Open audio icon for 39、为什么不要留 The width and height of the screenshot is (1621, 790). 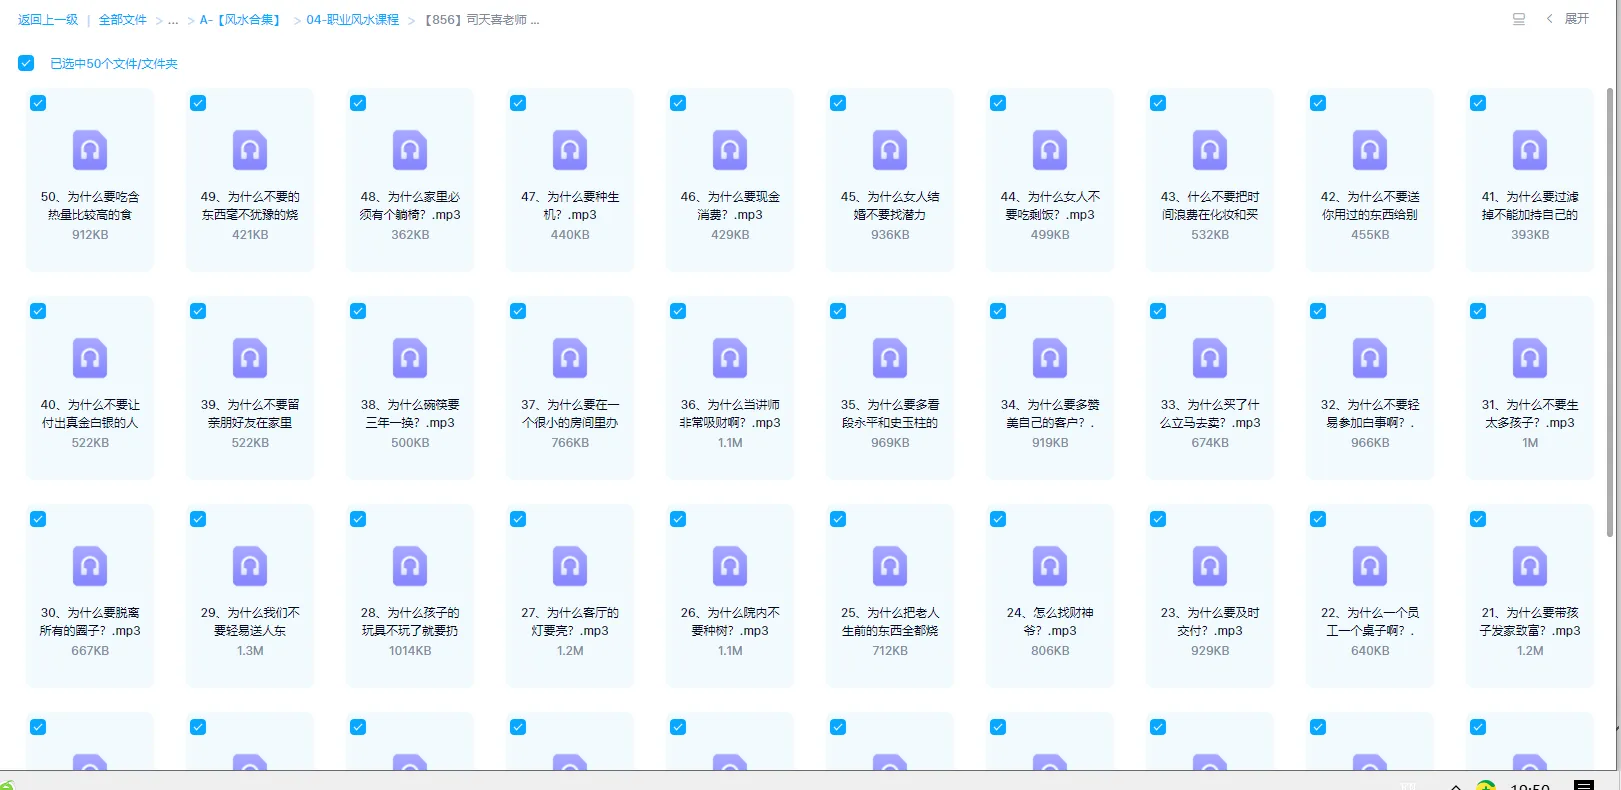click(x=250, y=358)
